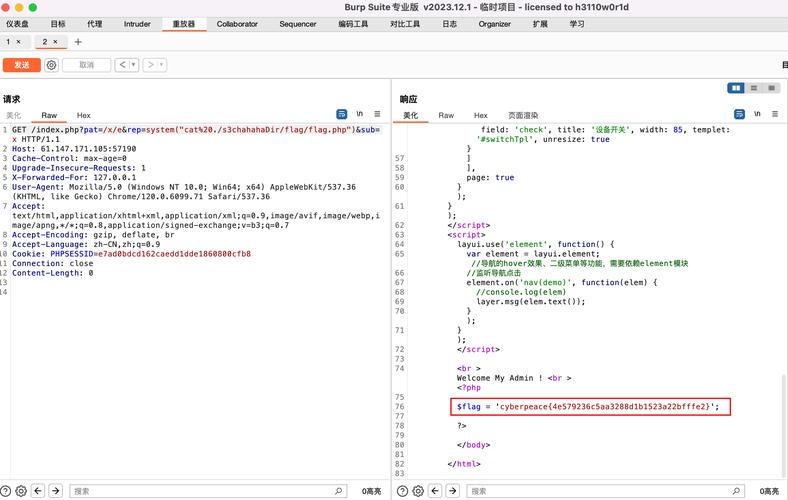This screenshot has width=788, height=500.
Task: Jump to previous request search match
Action: (38, 491)
